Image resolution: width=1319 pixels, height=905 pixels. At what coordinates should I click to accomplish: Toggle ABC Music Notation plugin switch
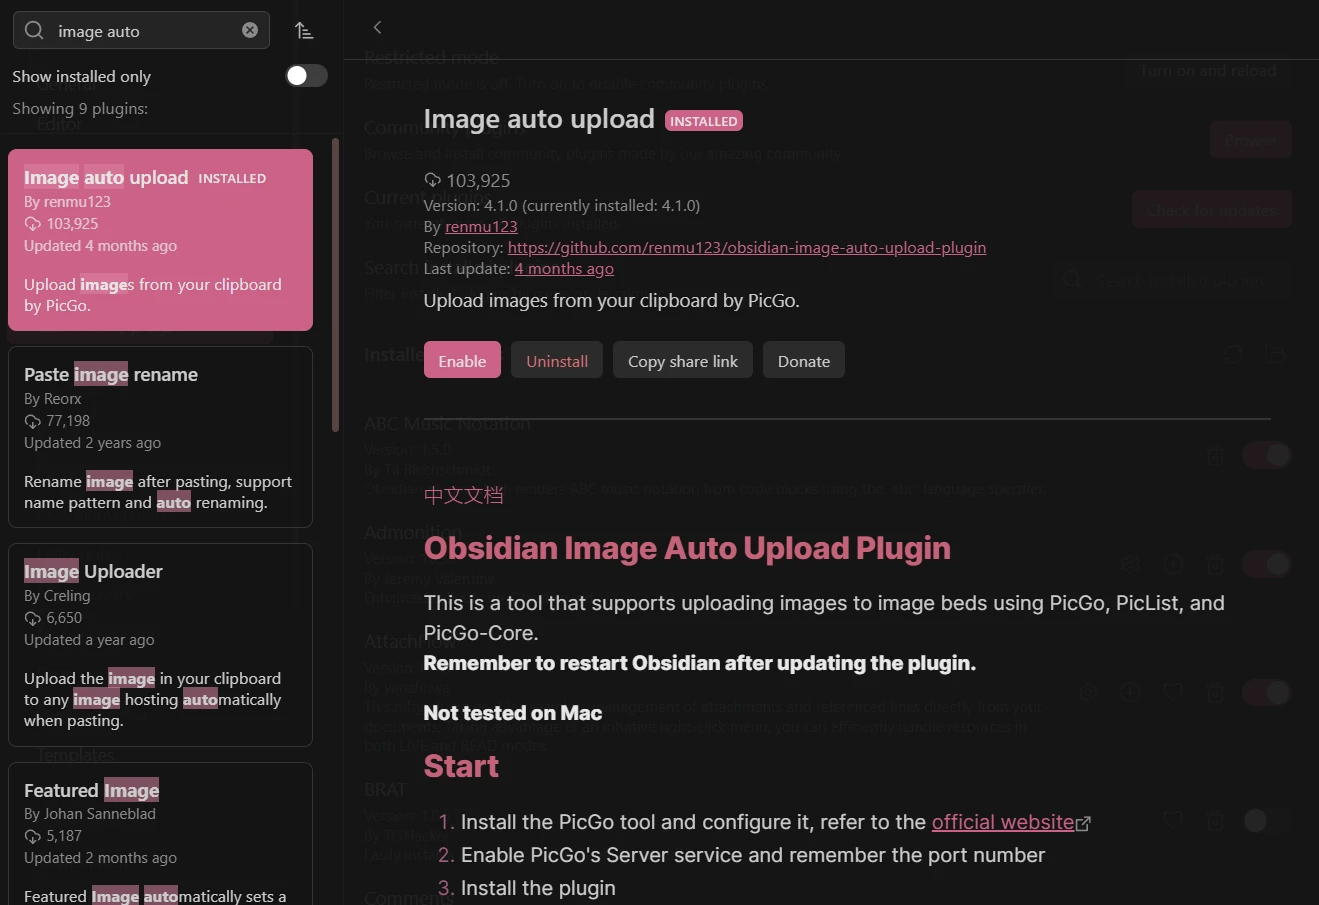coord(1266,456)
